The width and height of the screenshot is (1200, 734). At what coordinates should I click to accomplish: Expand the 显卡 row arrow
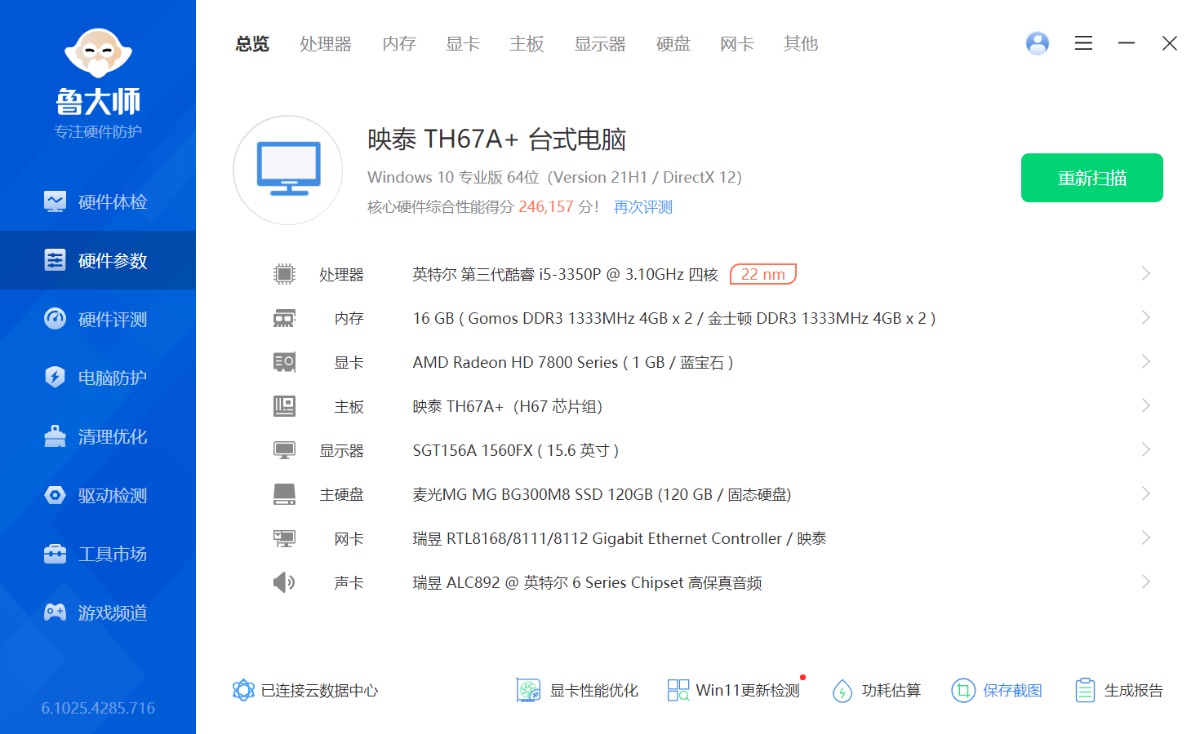coord(1146,362)
